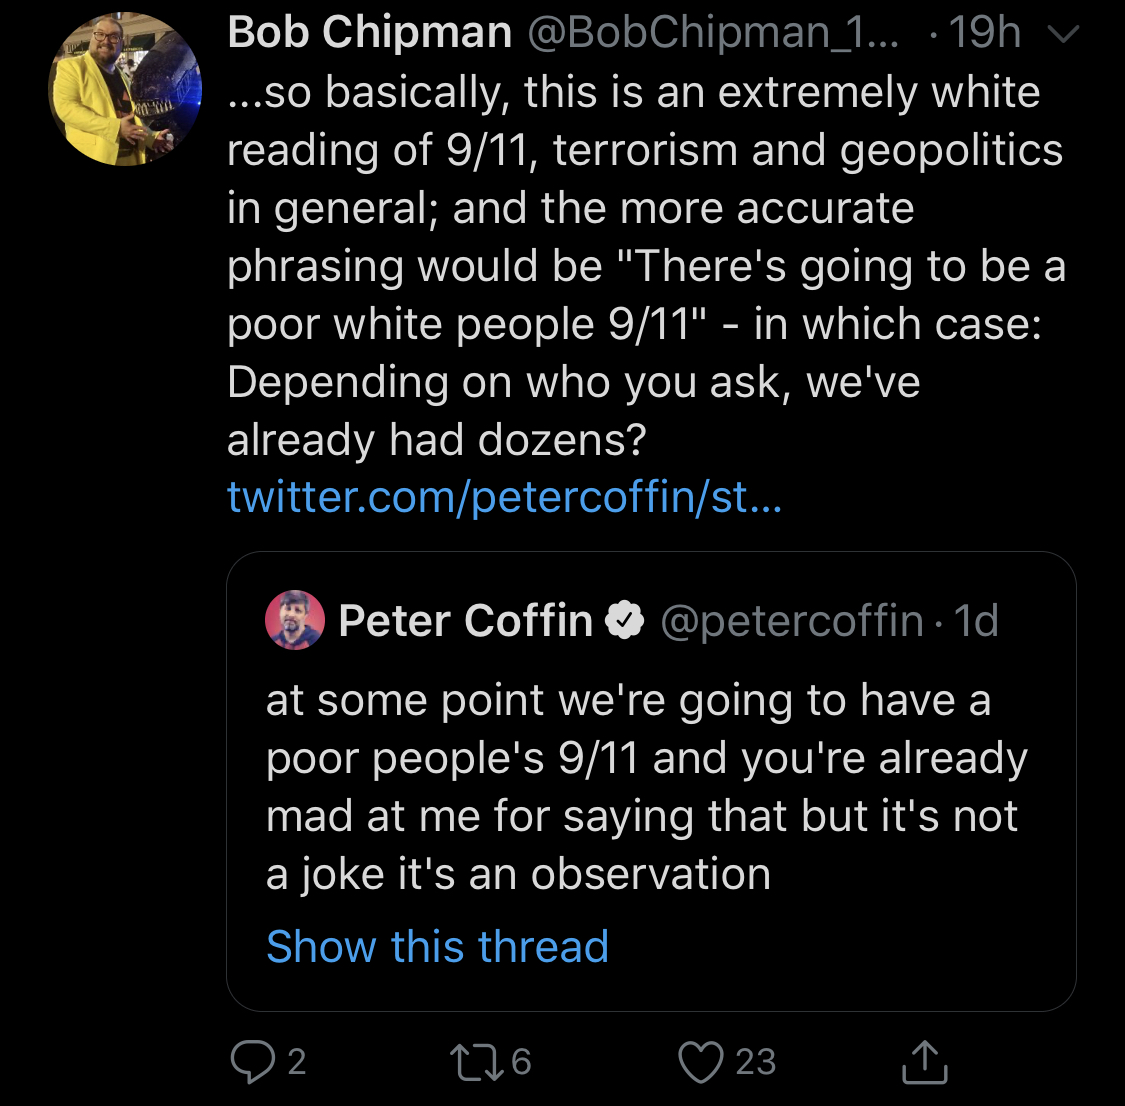Open the quoted tweet body text
Screen dimensions: 1125x1106
[x=646, y=787]
